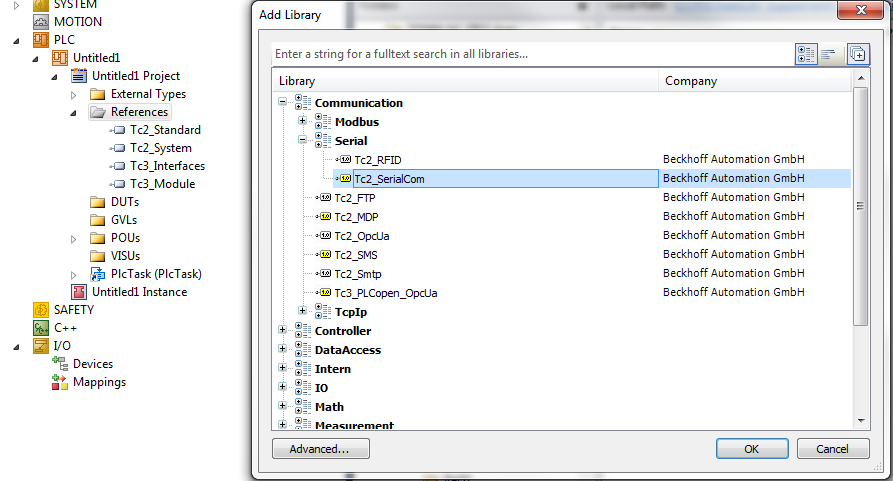Close the Add Library dialog
The image size is (893, 481).
point(861,10)
